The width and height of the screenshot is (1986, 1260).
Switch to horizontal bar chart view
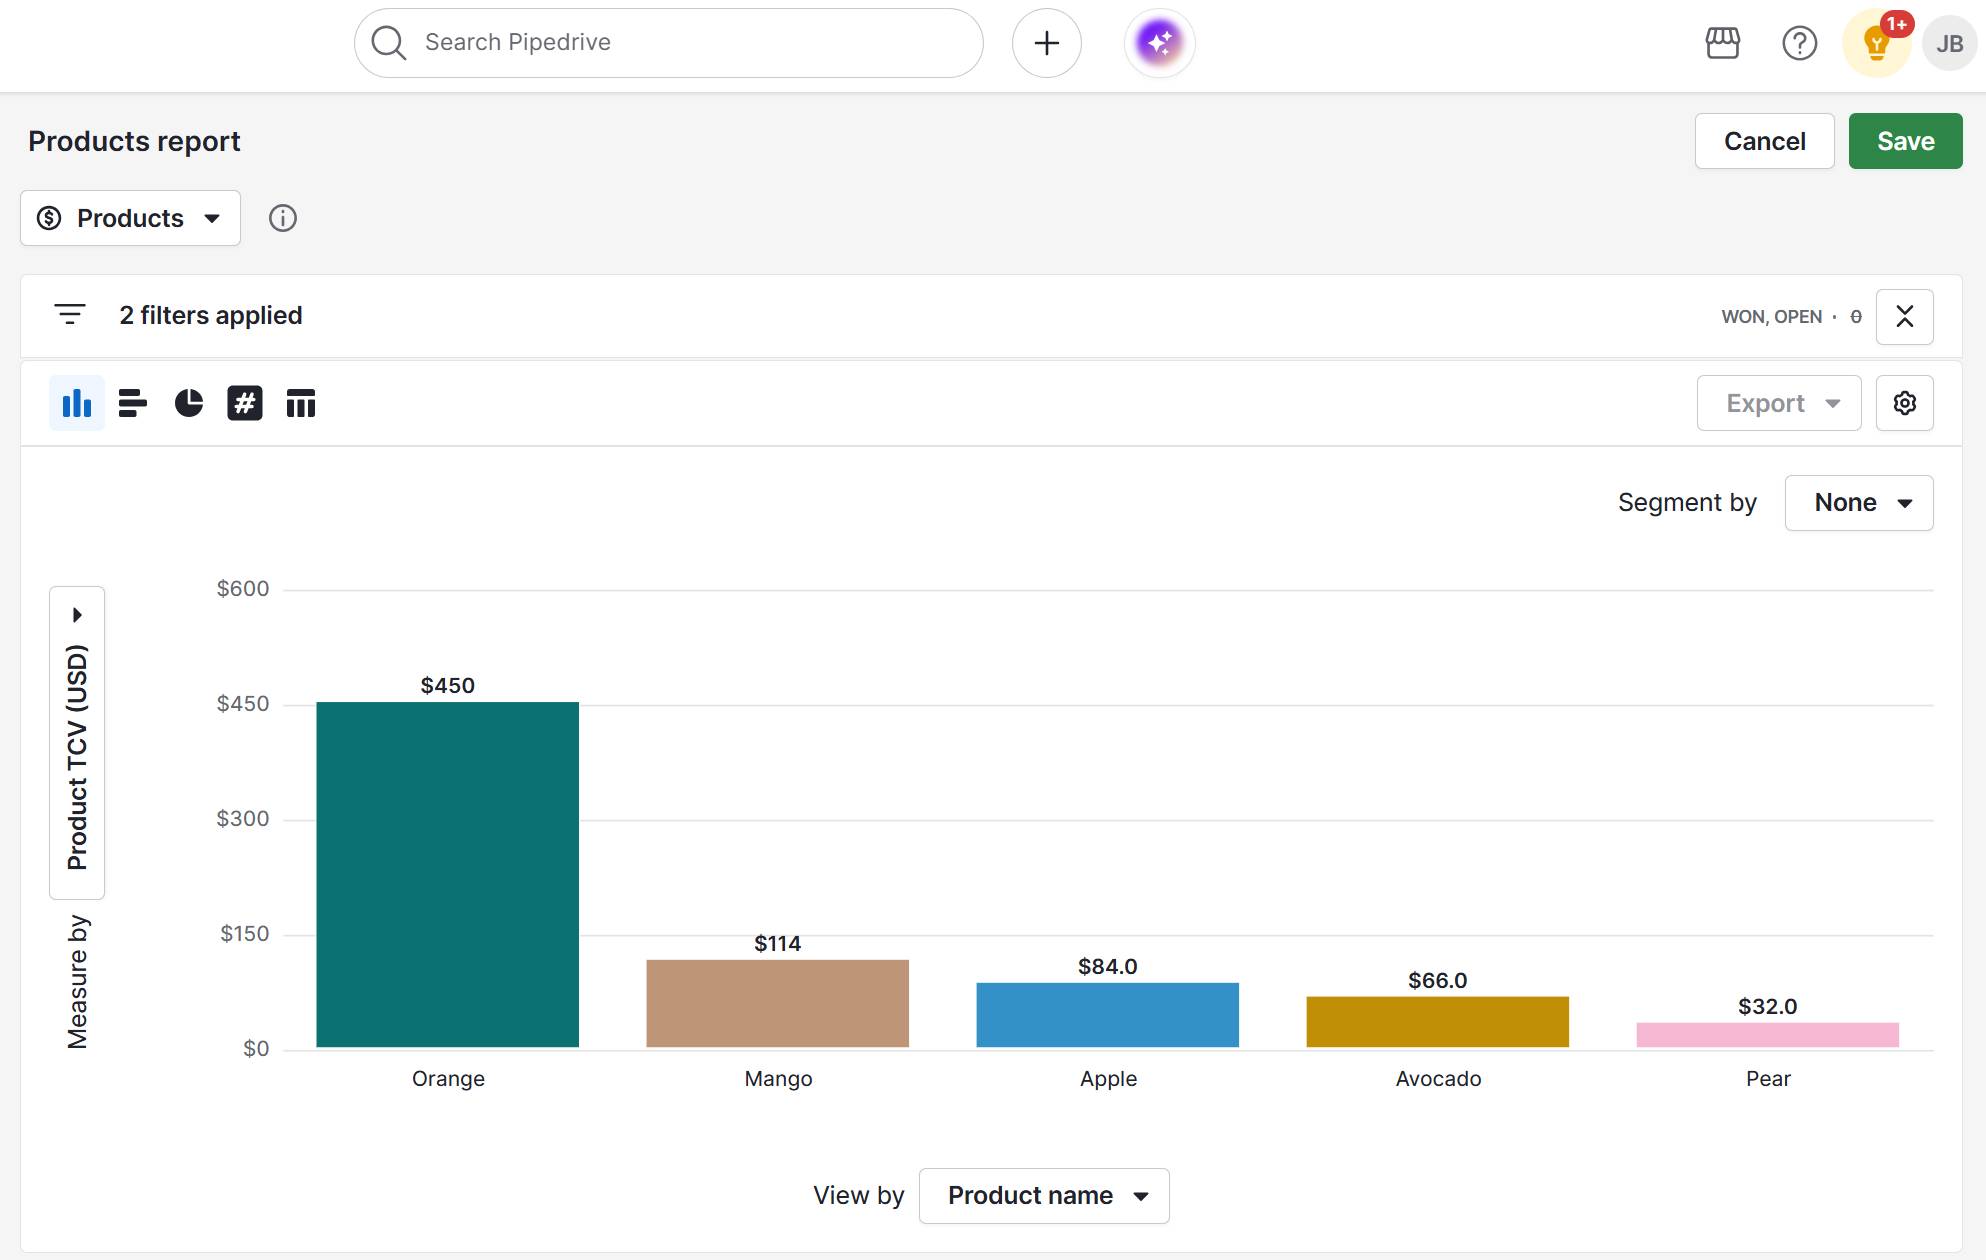pos(132,403)
